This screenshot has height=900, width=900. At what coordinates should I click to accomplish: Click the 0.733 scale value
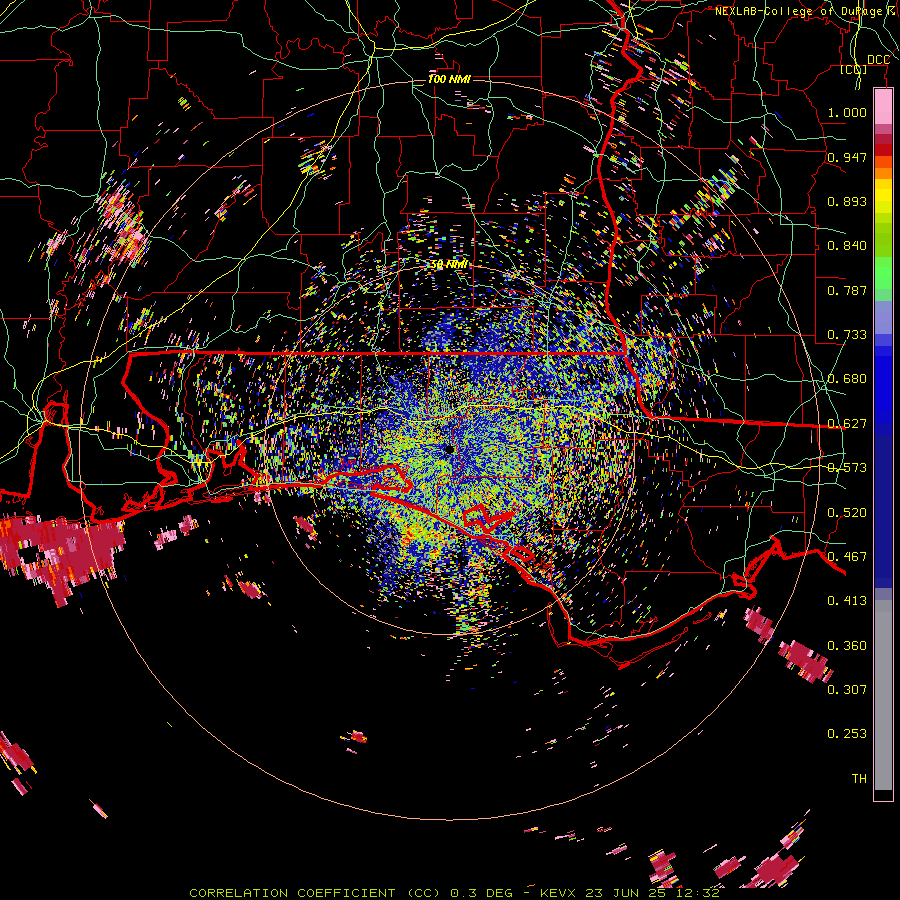(847, 335)
